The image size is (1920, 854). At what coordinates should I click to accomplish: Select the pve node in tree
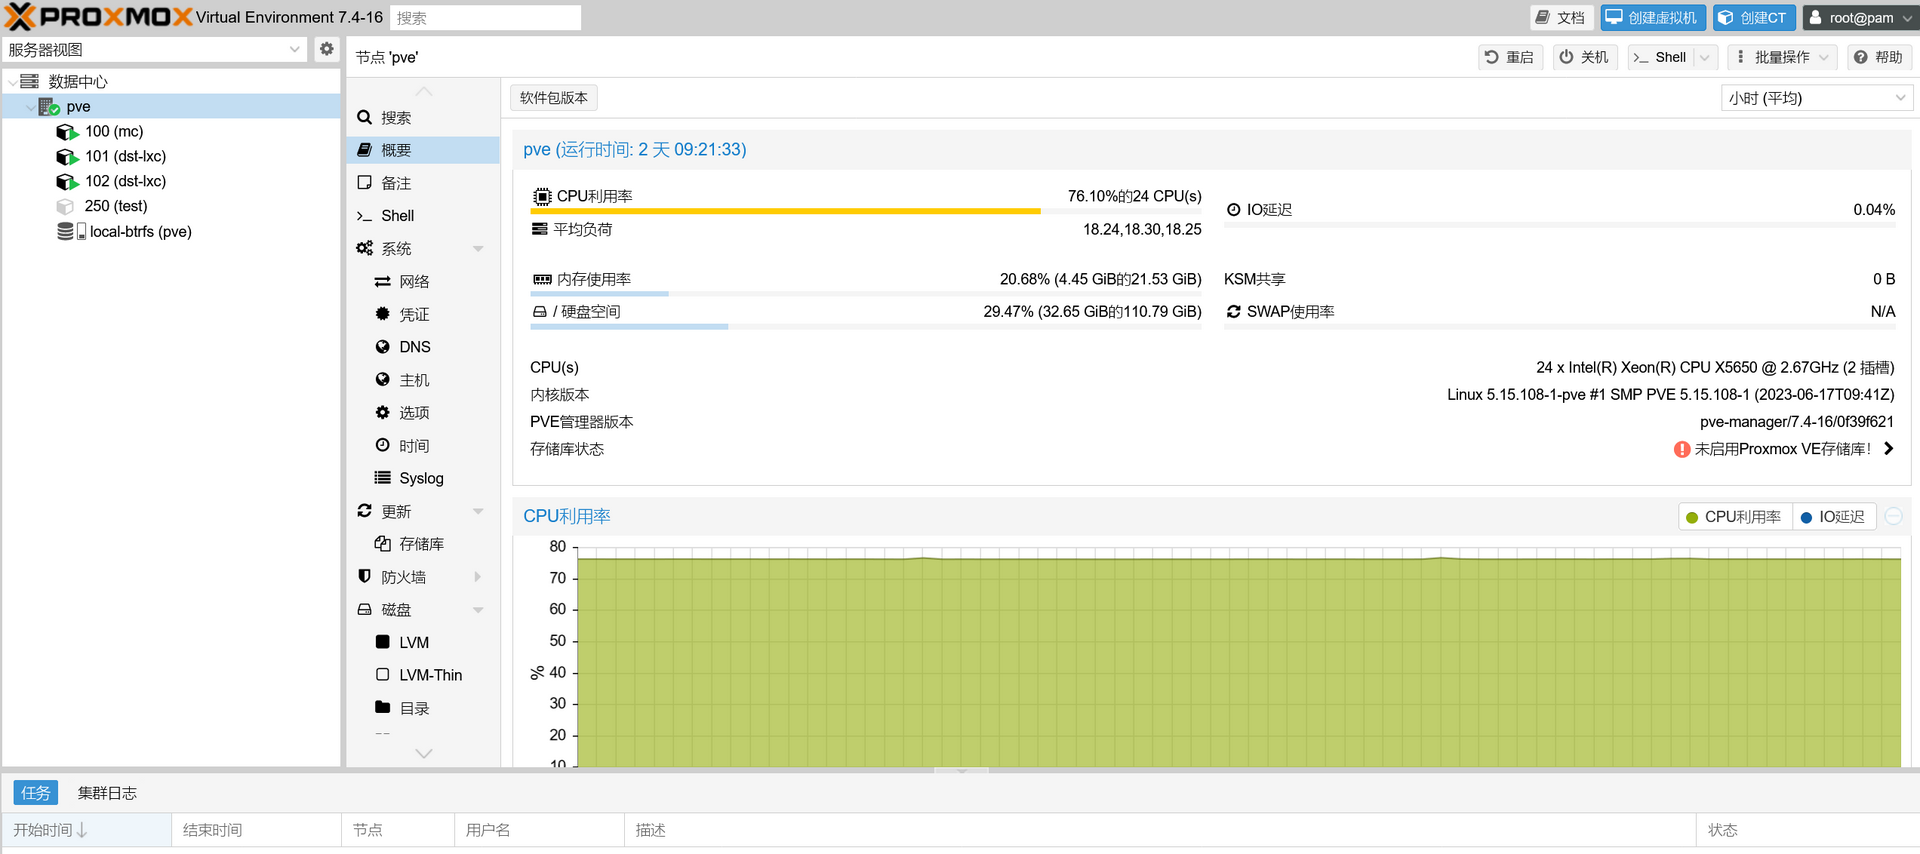point(78,106)
